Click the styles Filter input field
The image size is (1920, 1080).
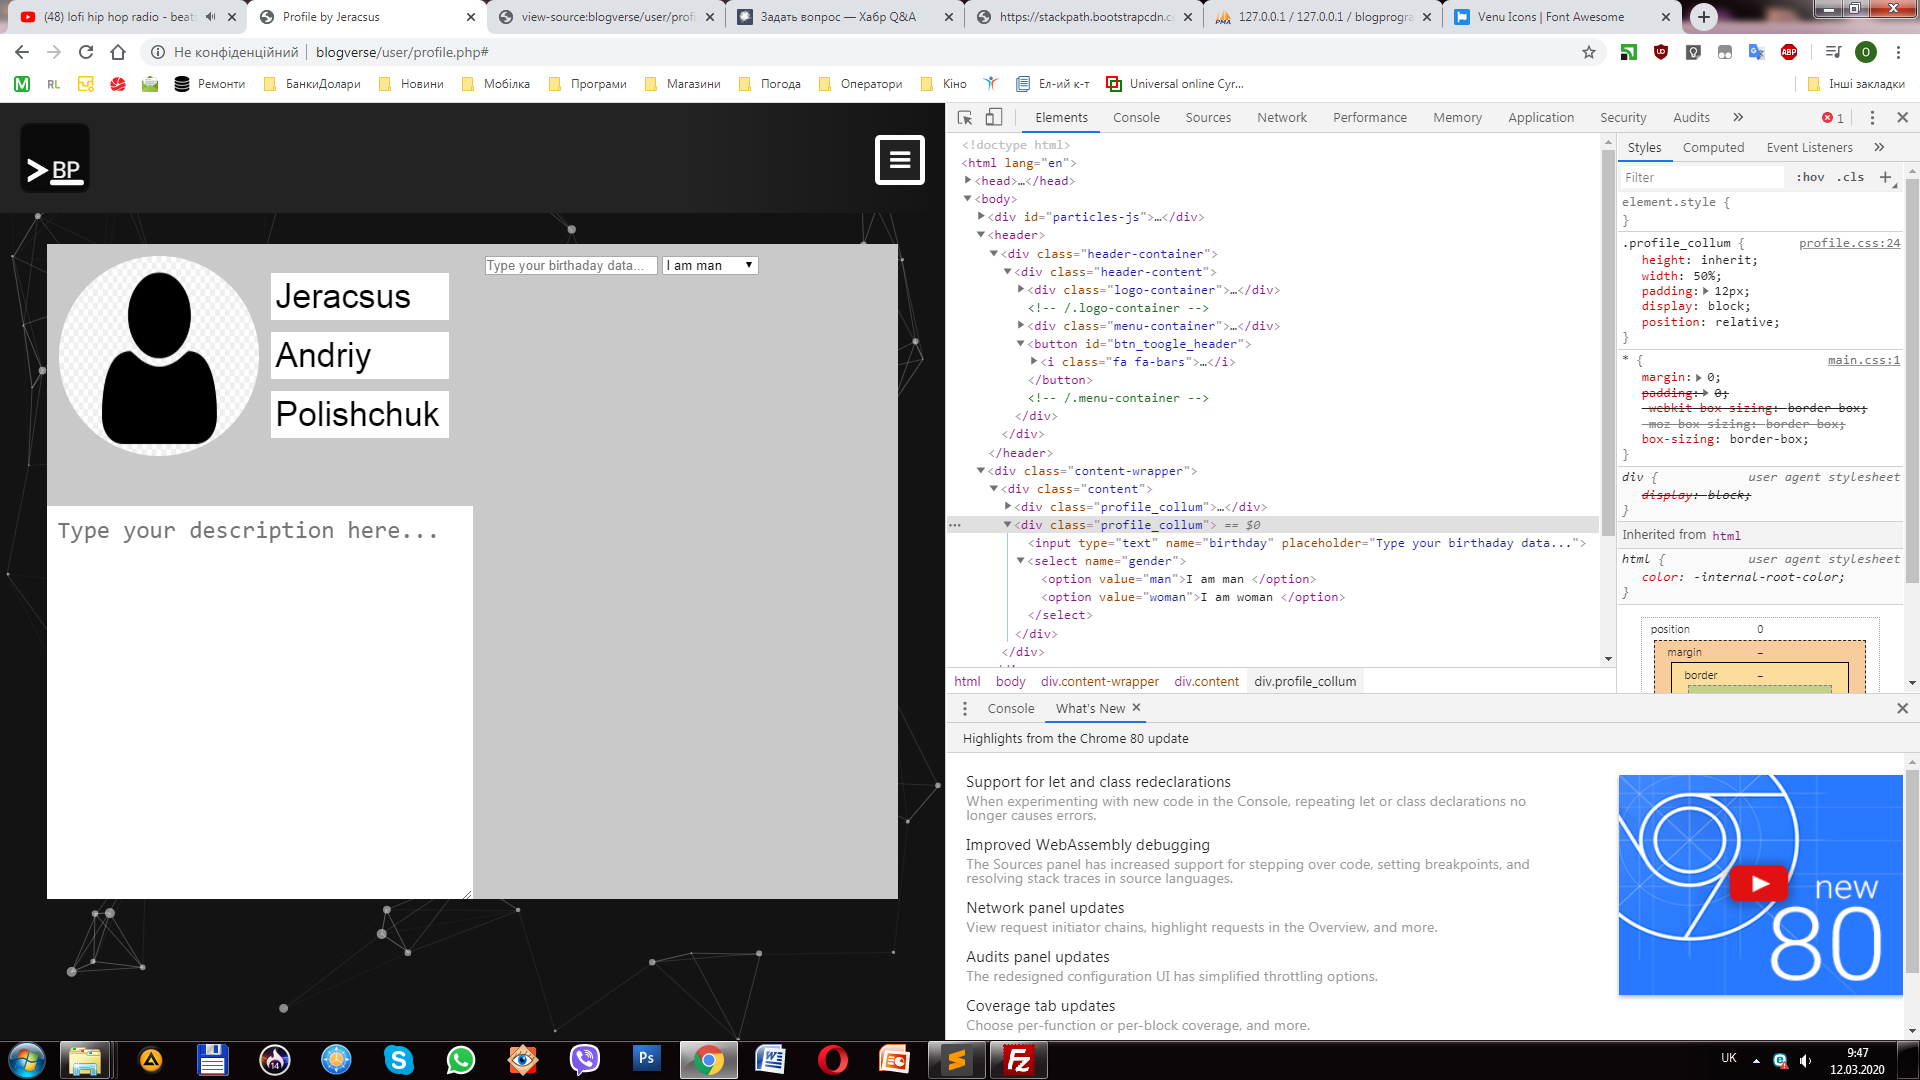(1701, 177)
